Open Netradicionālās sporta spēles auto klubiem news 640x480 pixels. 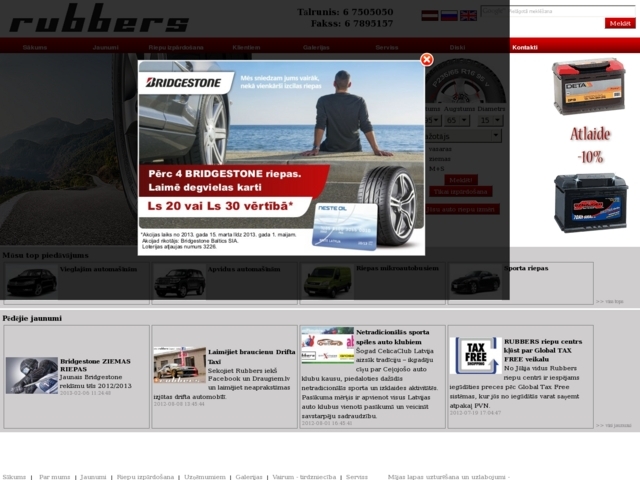[x=392, y=337]
